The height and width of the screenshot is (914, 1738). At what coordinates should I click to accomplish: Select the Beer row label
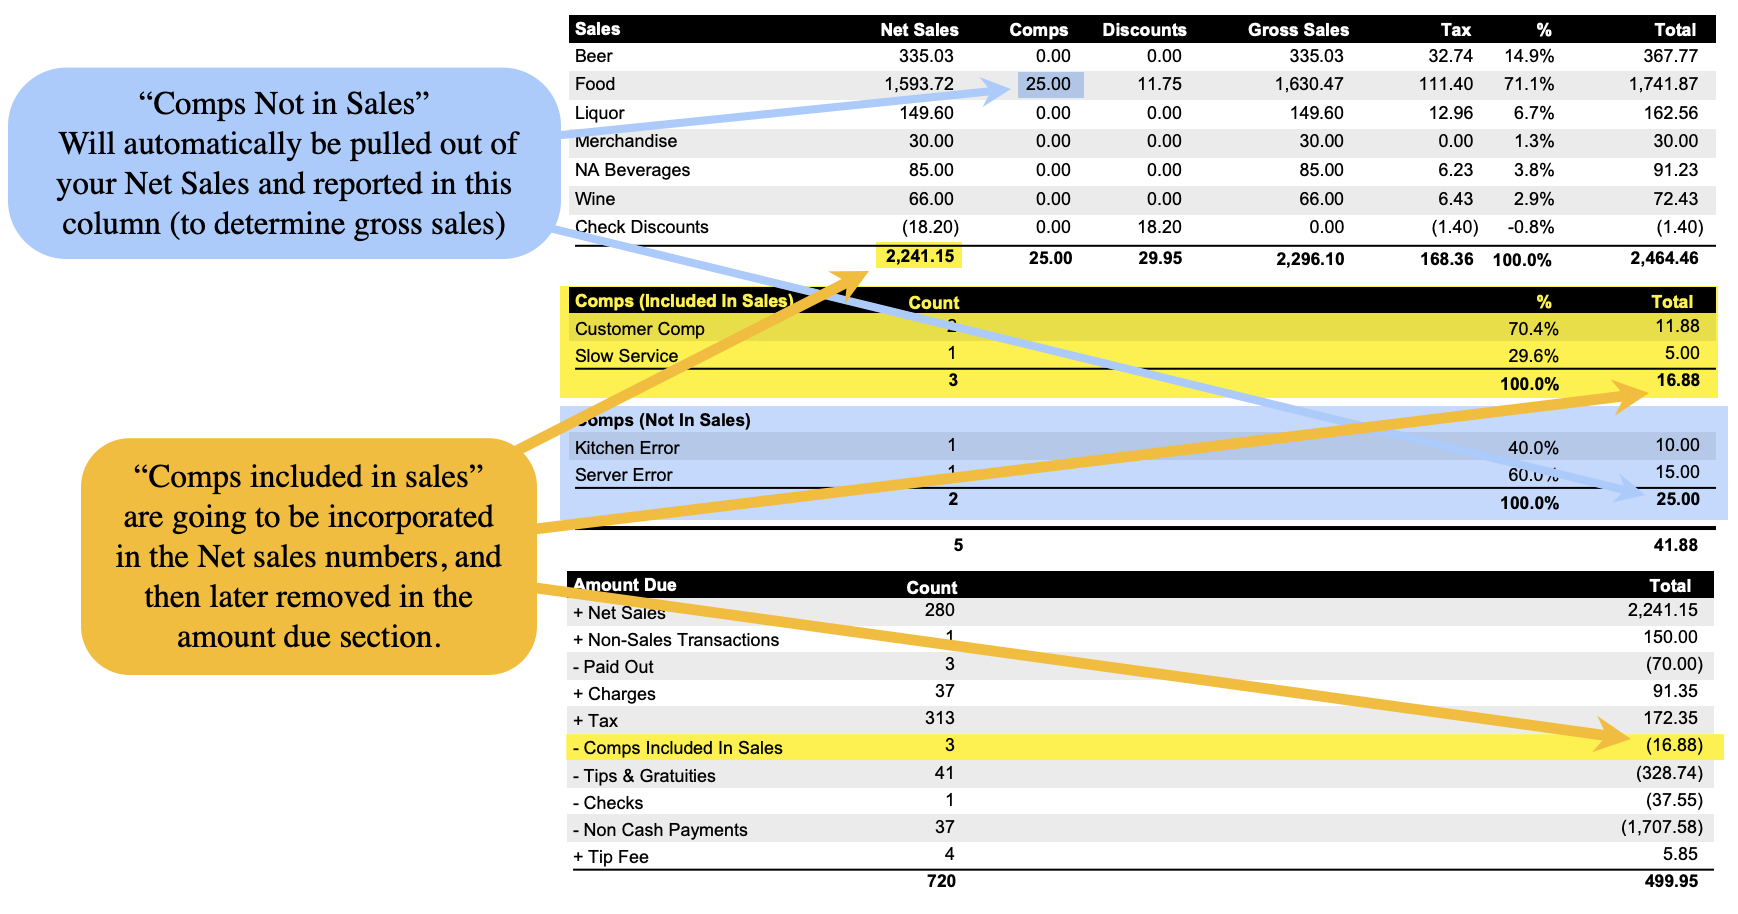coord(594,56)
